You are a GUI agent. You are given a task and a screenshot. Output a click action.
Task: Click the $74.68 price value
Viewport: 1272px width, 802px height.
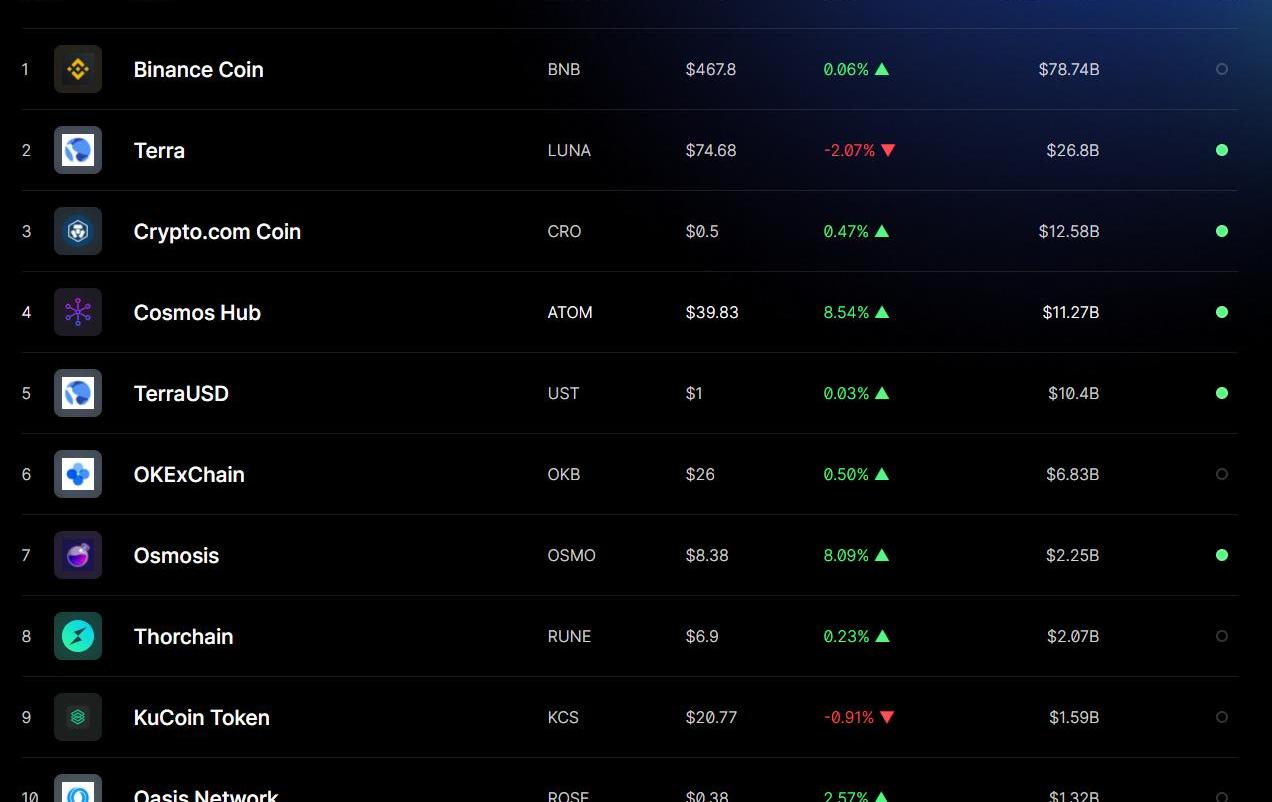(711, 150)
